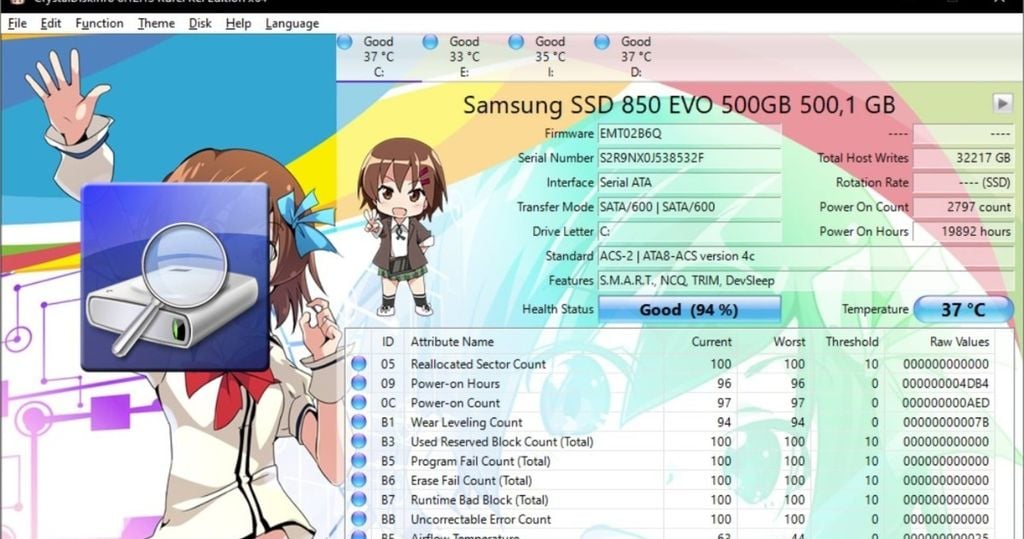Click the Serial Number field
The height and width of the screenshot is (539, 1024).
(690, 158)
